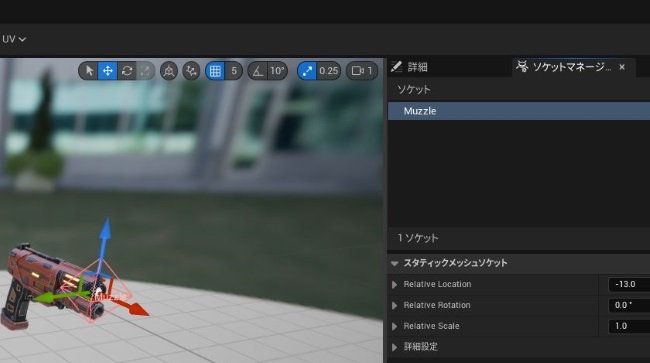Open camera speed setting
This screenshot has width=650, height=363.
click(x=362, y=71)
